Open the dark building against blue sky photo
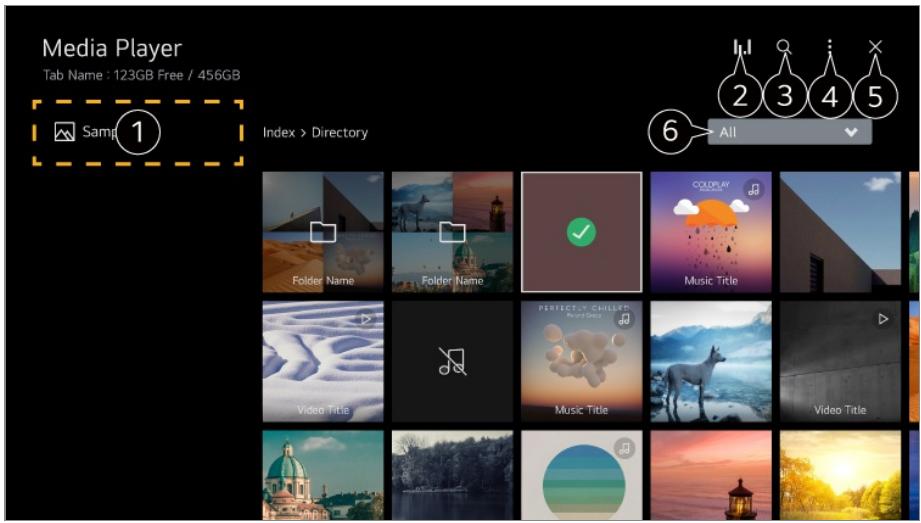The image size is (921, 523). 840,232
